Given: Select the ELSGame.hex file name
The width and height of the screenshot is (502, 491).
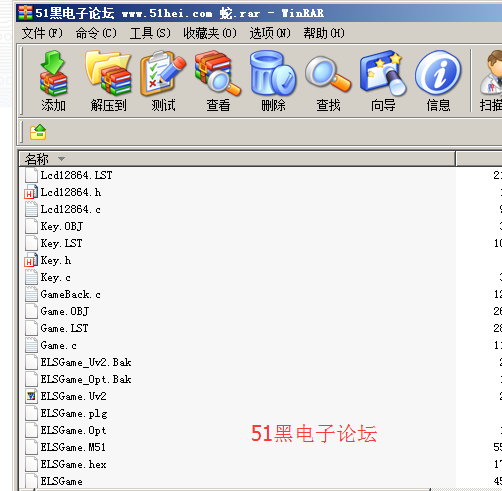Looking at the screenshot, I should tap(74, 464).
